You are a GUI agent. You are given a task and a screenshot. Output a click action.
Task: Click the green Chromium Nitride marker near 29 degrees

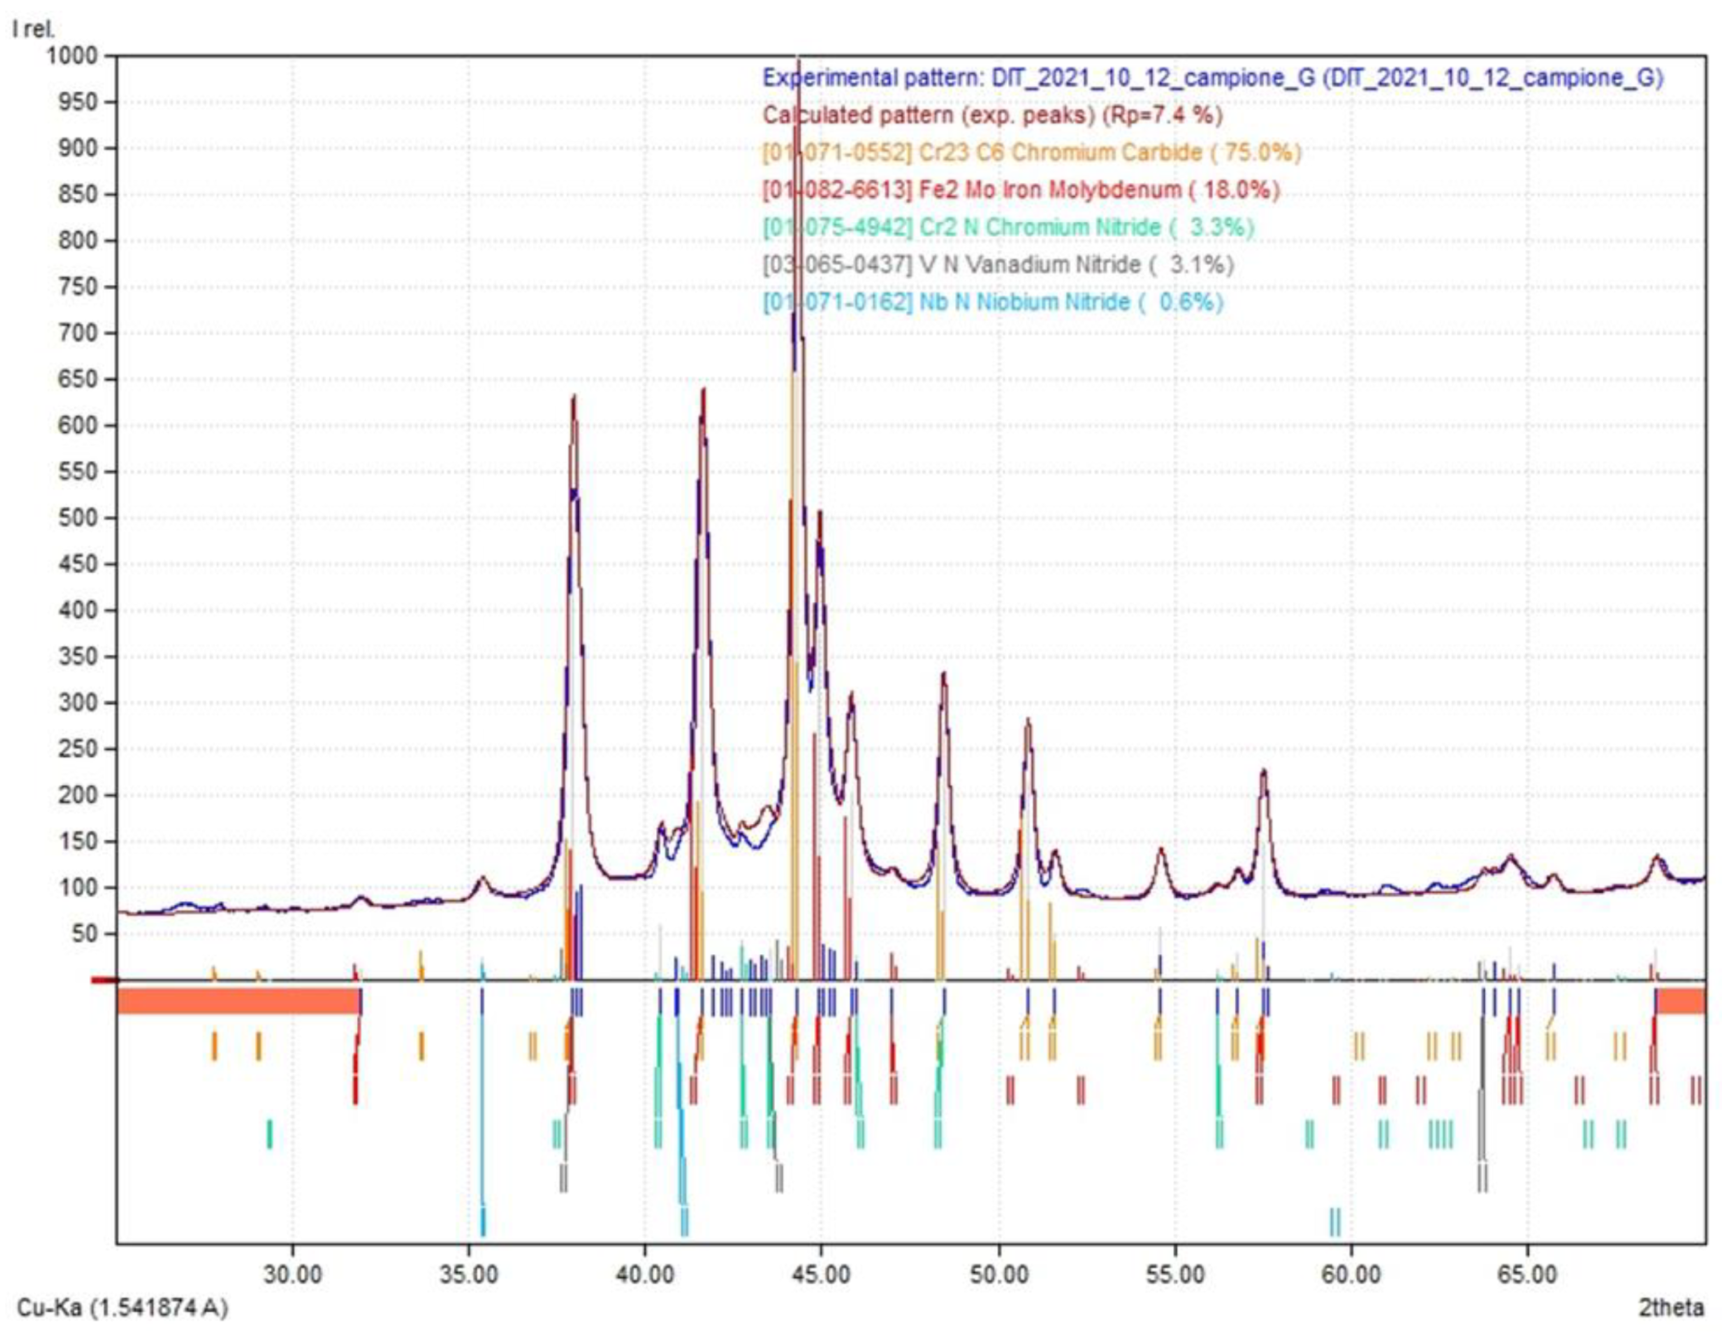tap(269, 1134)
